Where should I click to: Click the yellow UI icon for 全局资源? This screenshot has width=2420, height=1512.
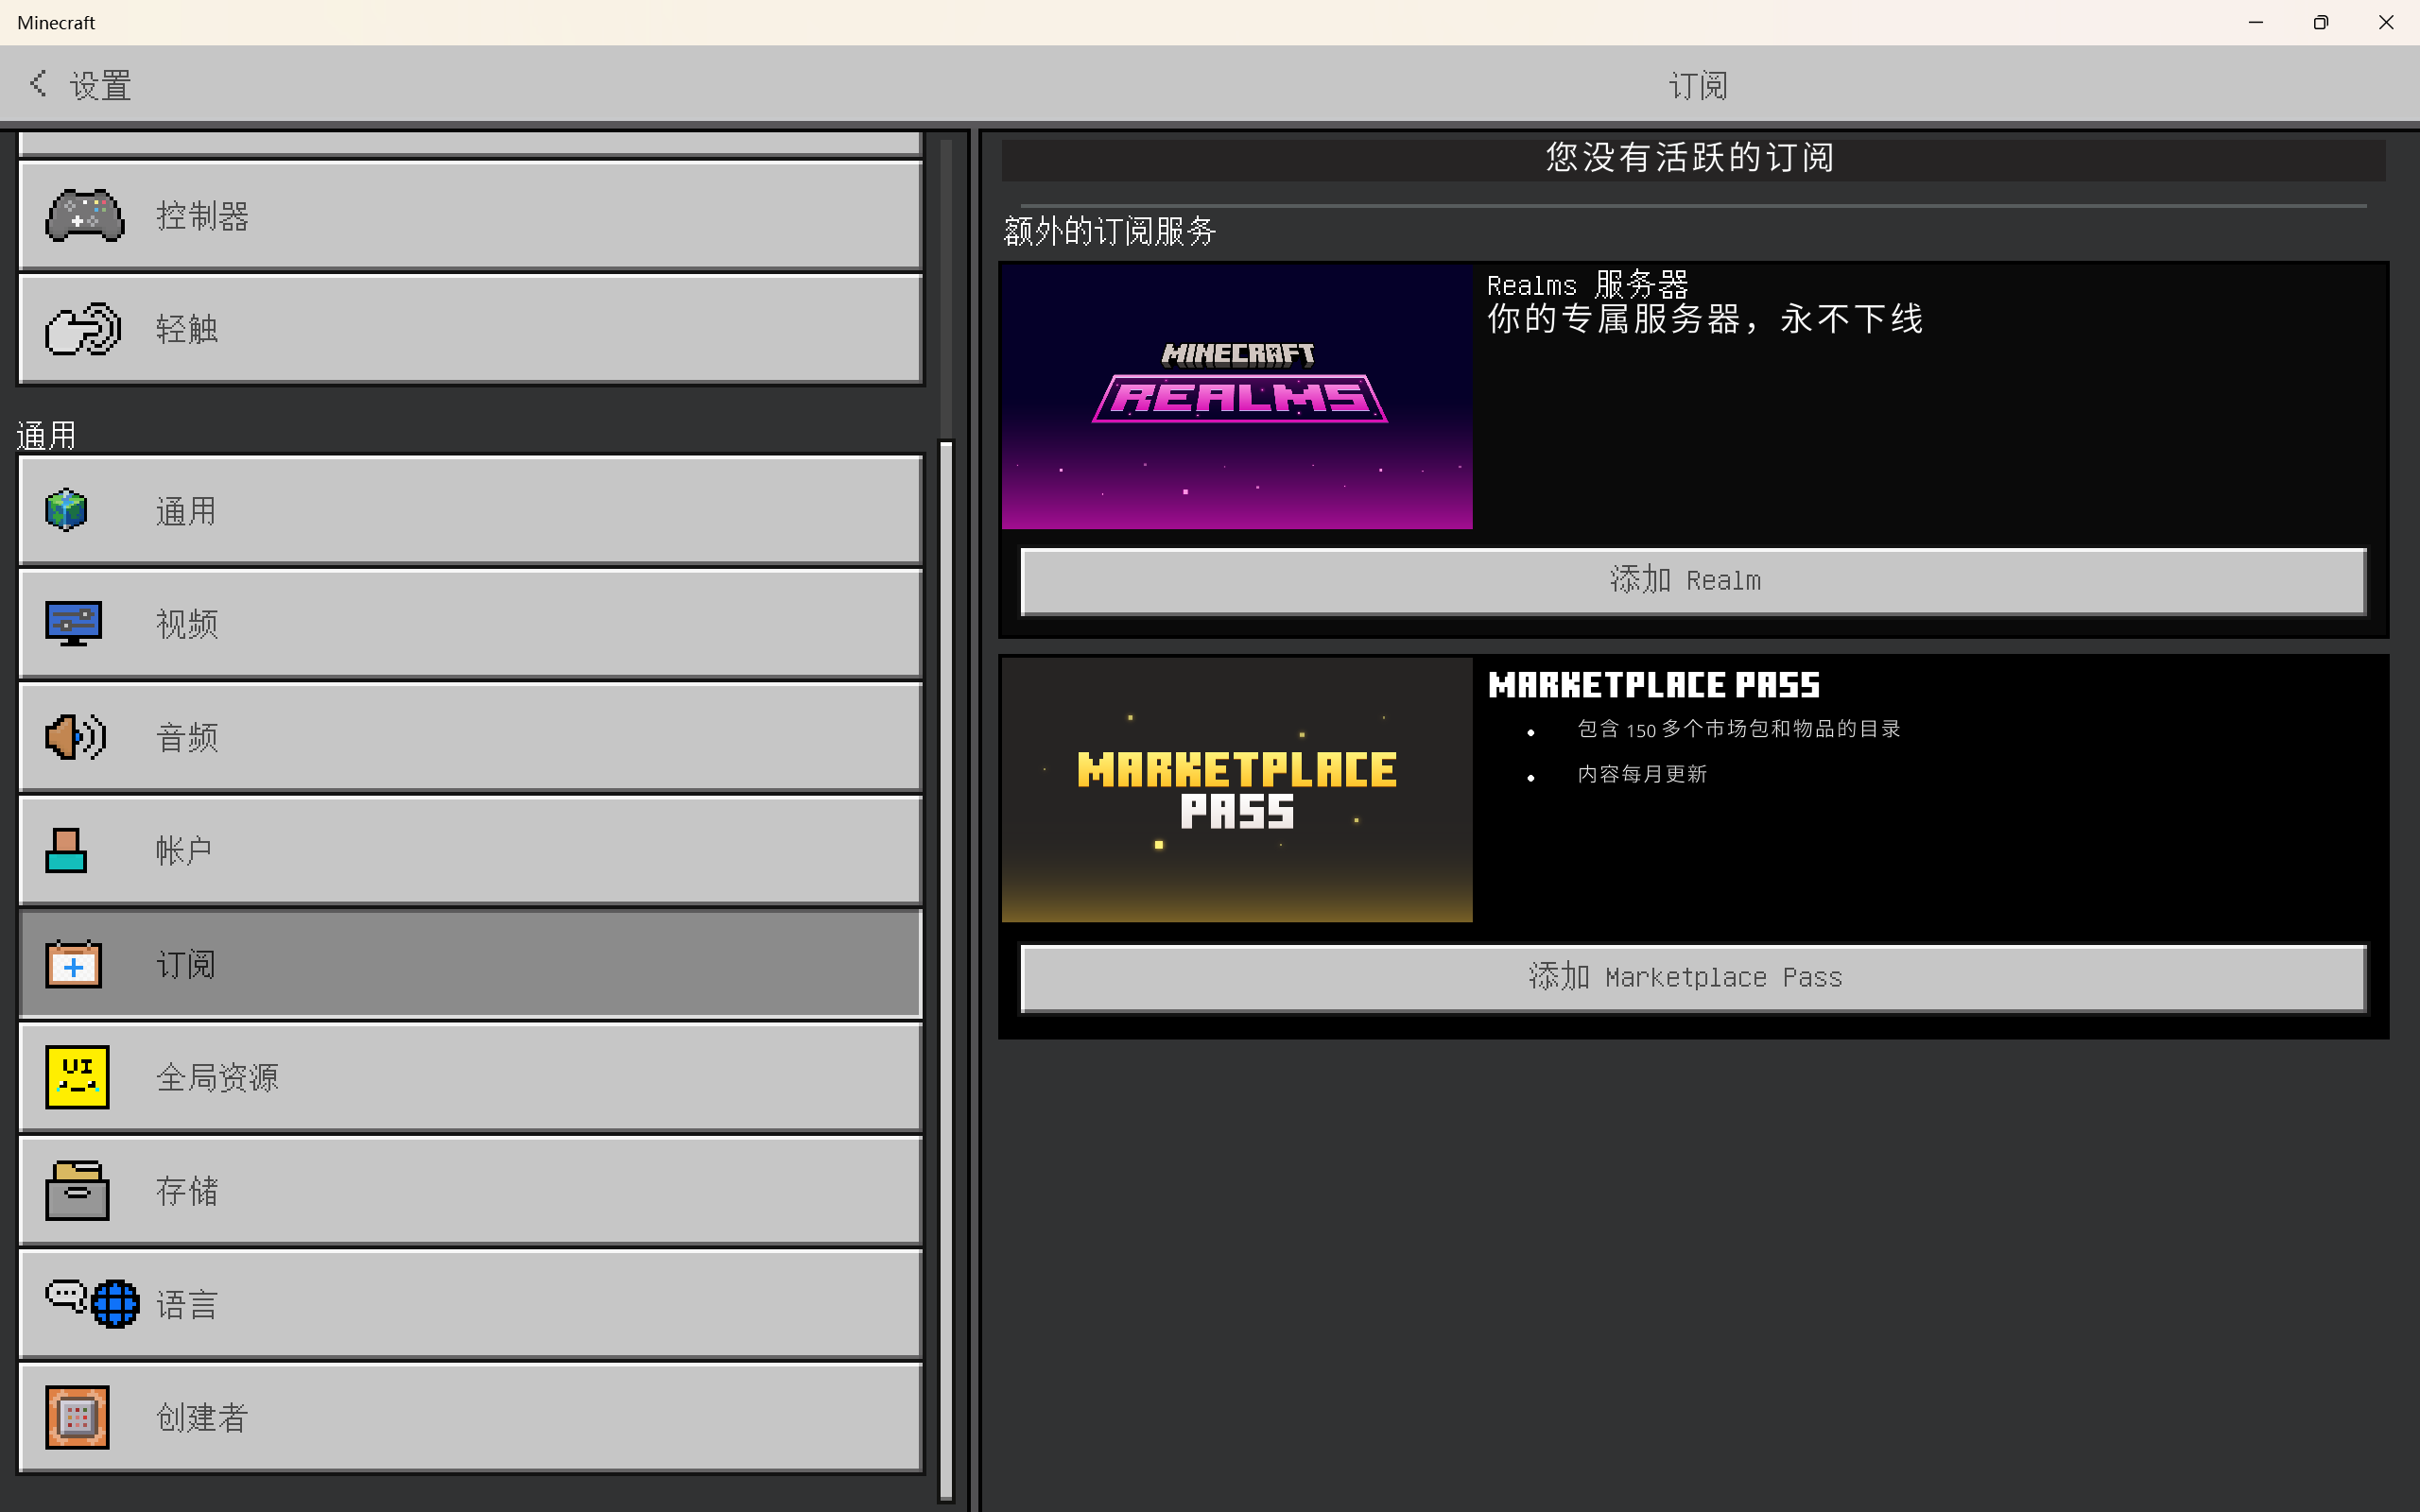point(77,1077)
